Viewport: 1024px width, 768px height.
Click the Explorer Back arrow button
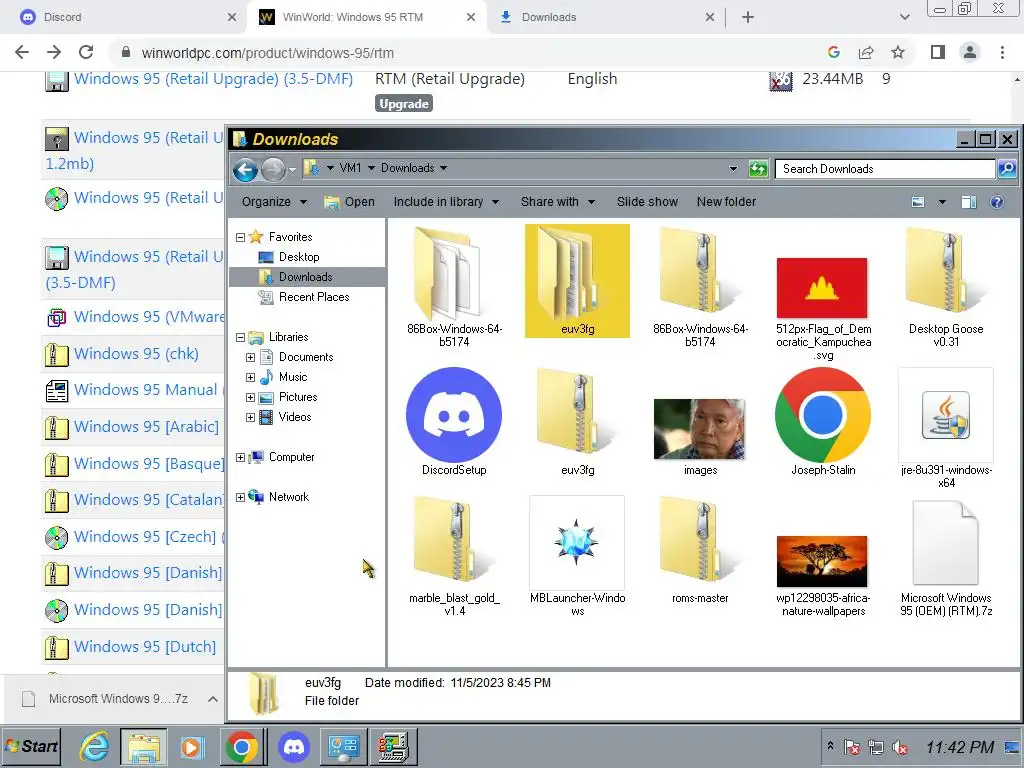click(245, 170)
